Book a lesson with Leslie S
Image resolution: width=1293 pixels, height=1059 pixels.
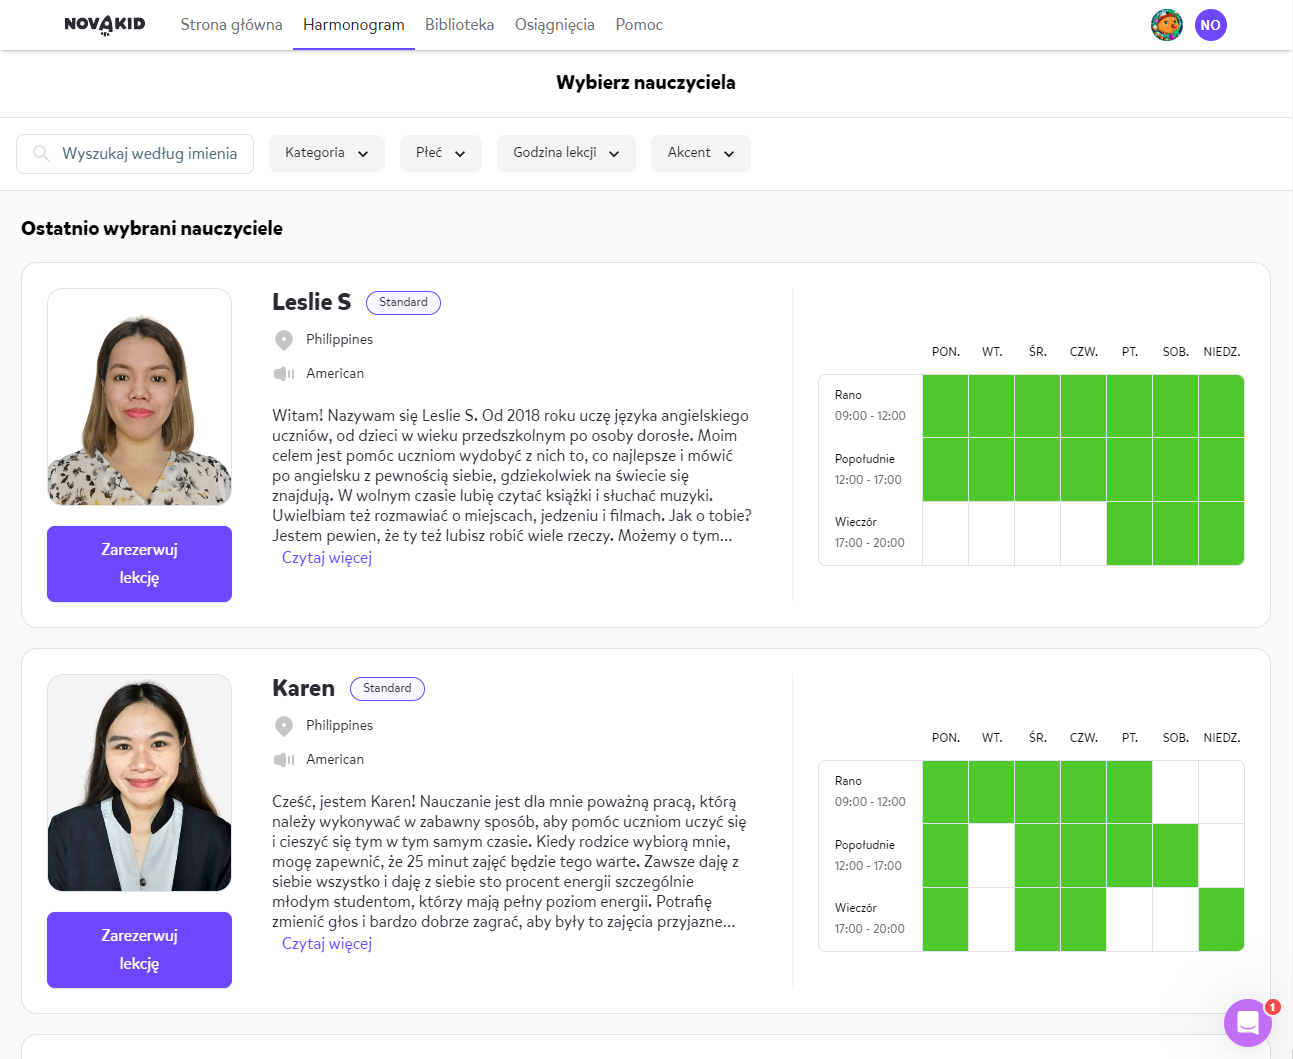click(x=139, y=564)
